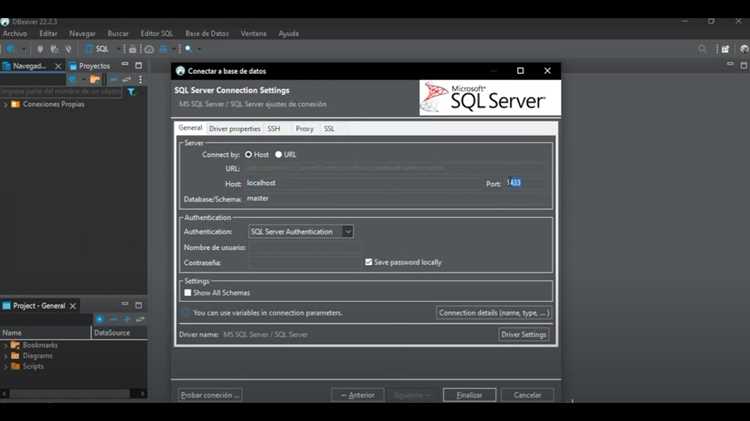Expand the Scripts folder
The image size is (750, 421).
click(x=5, y=366)
